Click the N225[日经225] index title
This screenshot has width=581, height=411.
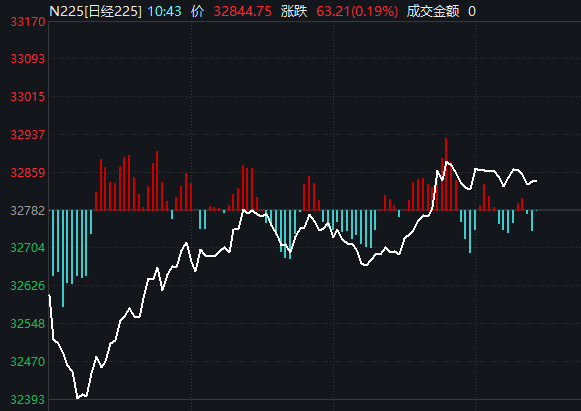(95, 11)
